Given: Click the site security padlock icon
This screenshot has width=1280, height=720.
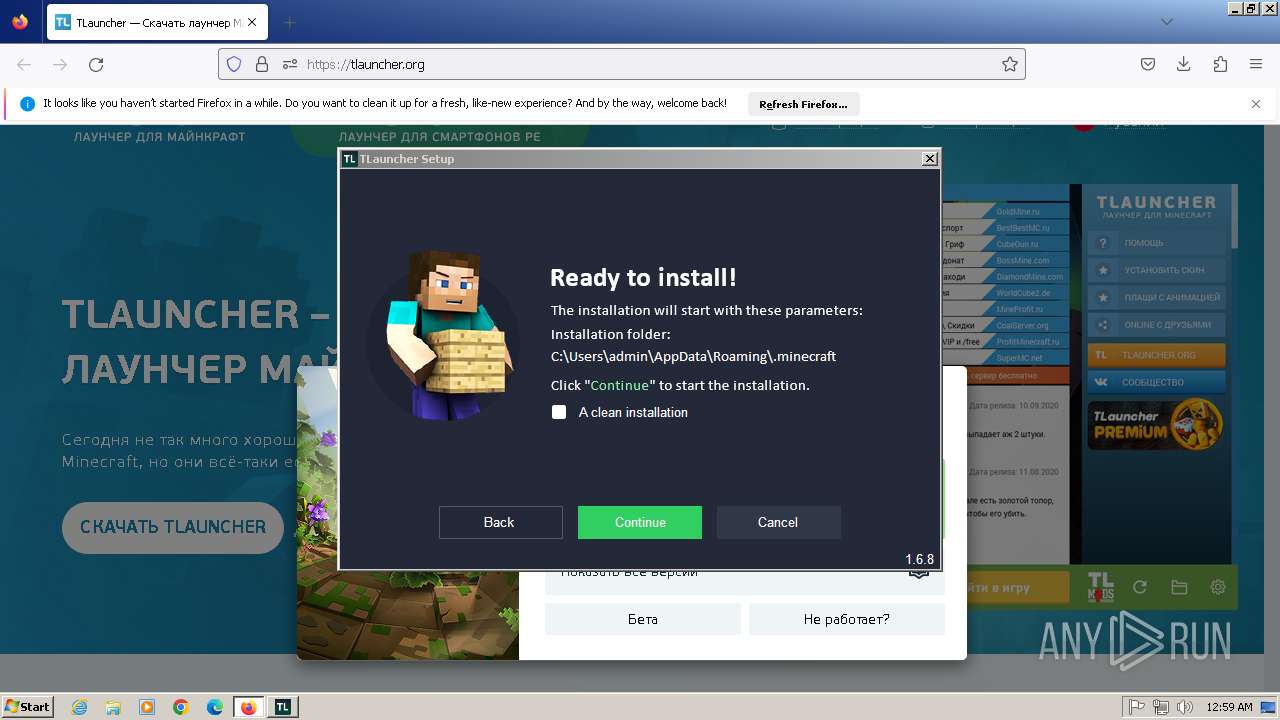Looking at the screenshot, I should click(262, 64).
